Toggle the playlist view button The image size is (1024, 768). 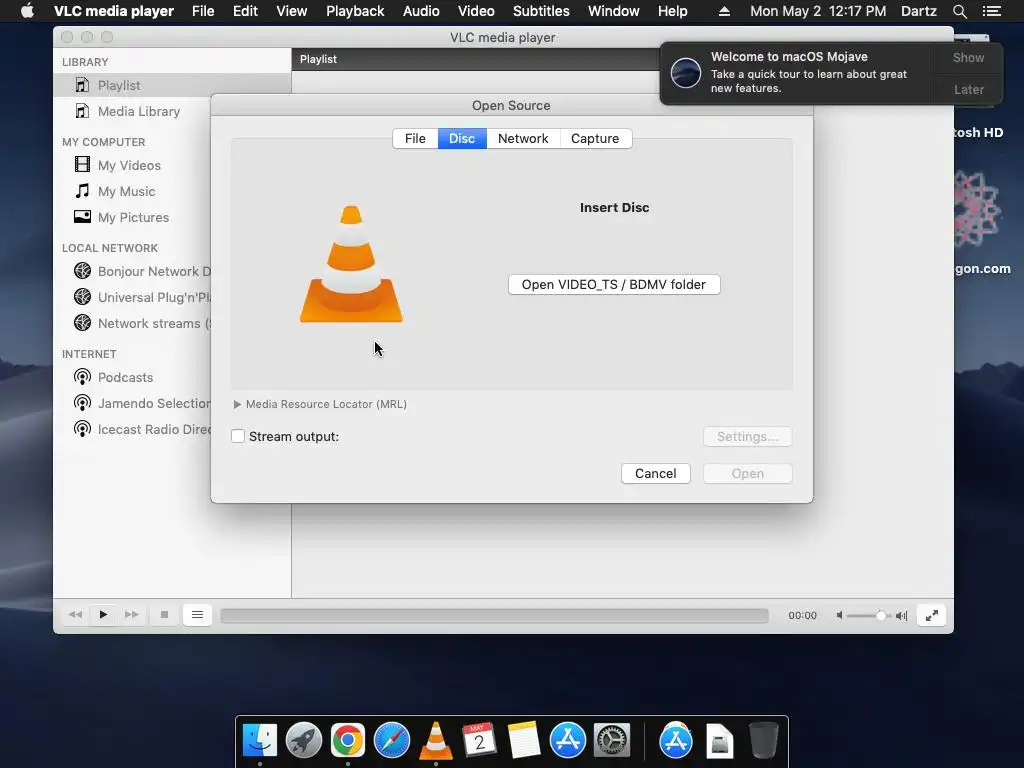click(x=197, y=615)
